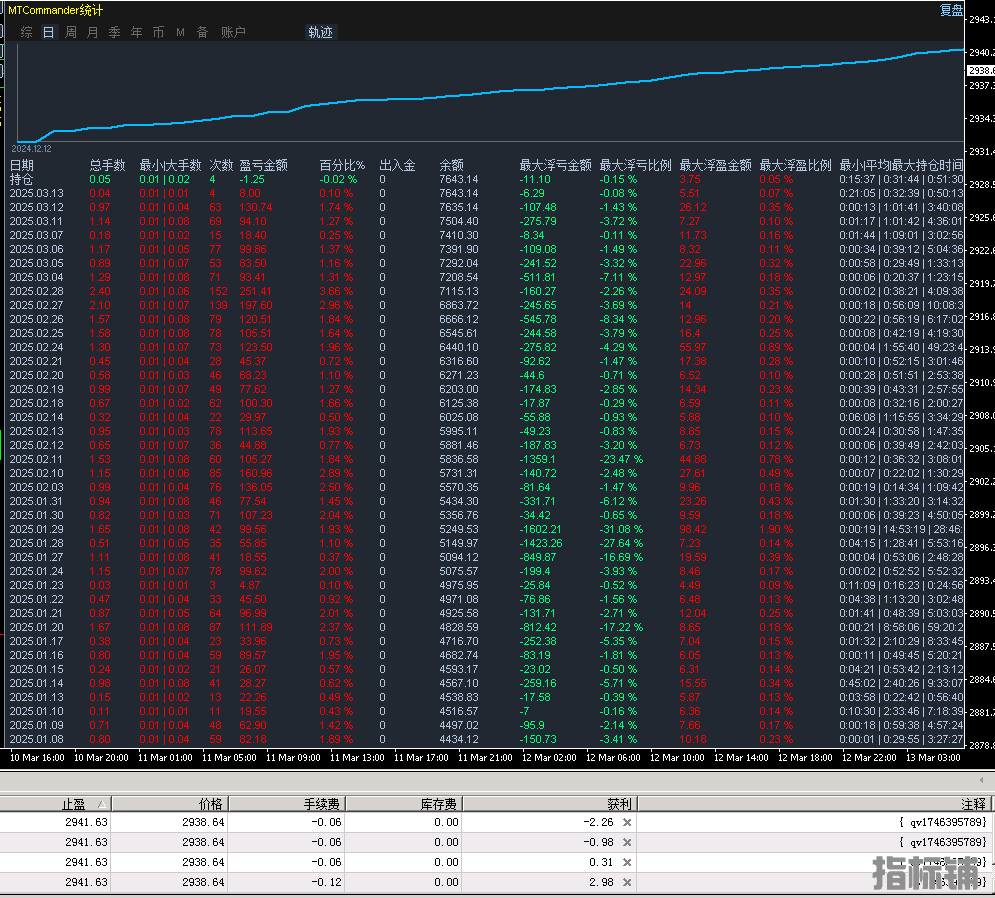This screenshot has width=995, height=898.
Task: Select the 2025.02.28 date row
Action: [486, 291]
